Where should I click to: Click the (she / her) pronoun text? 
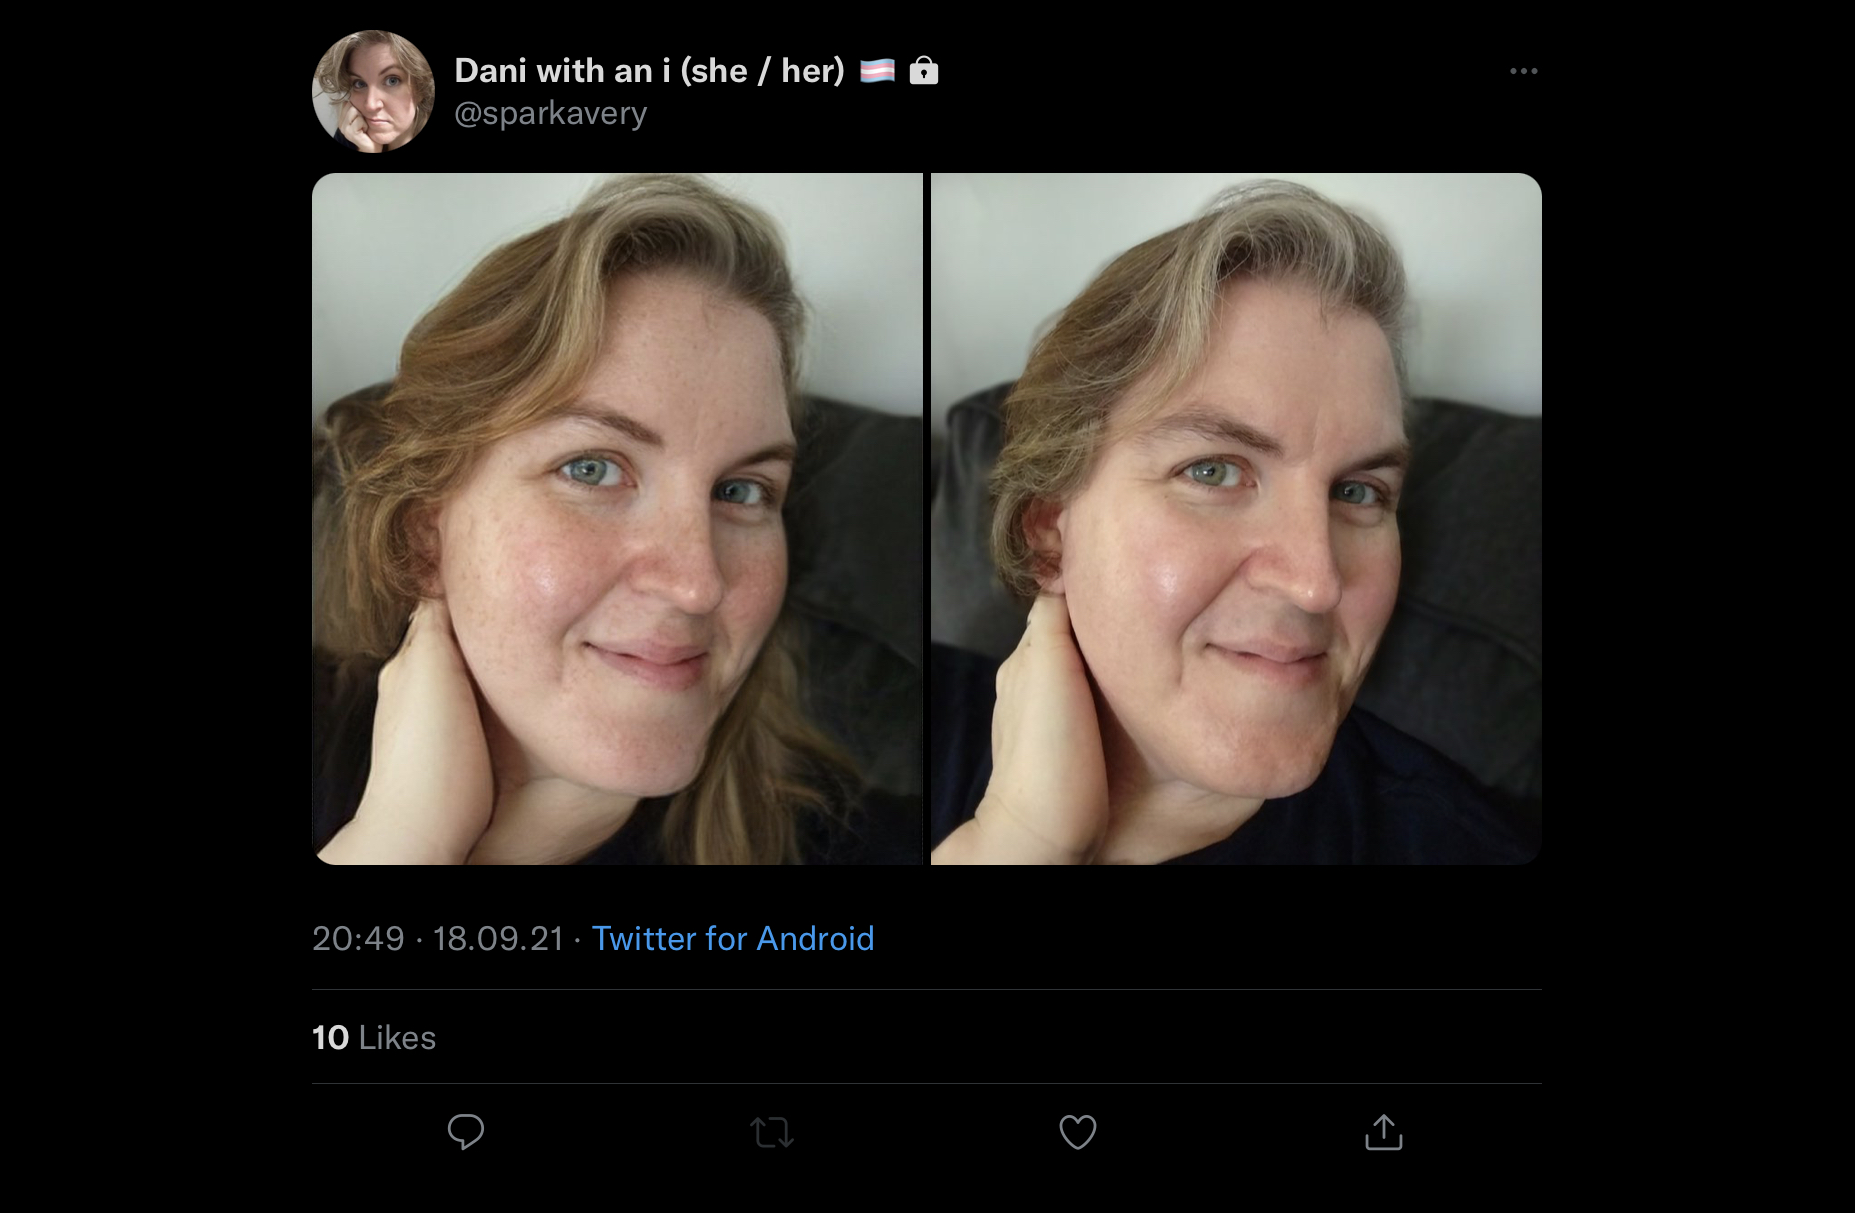(x=763, y=71)
